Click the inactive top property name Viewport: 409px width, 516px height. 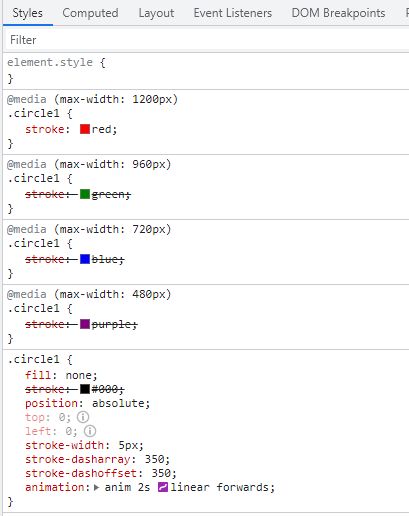(x=35, y=417)
